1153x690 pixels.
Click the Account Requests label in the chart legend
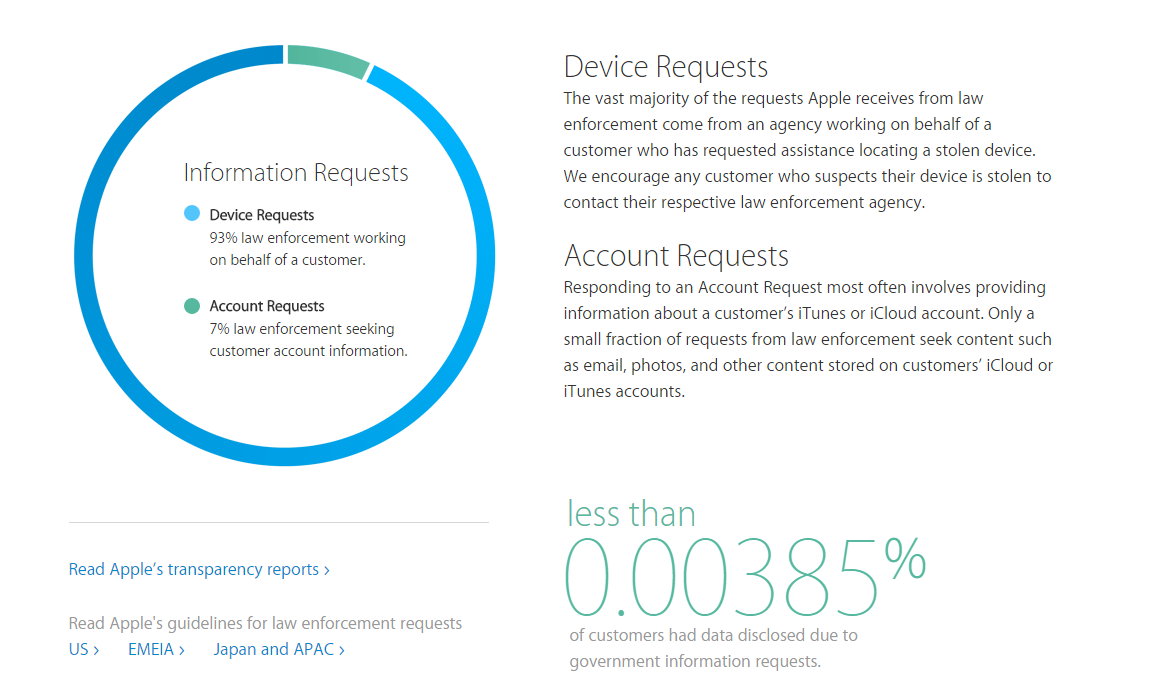click(x=267, y=306)
